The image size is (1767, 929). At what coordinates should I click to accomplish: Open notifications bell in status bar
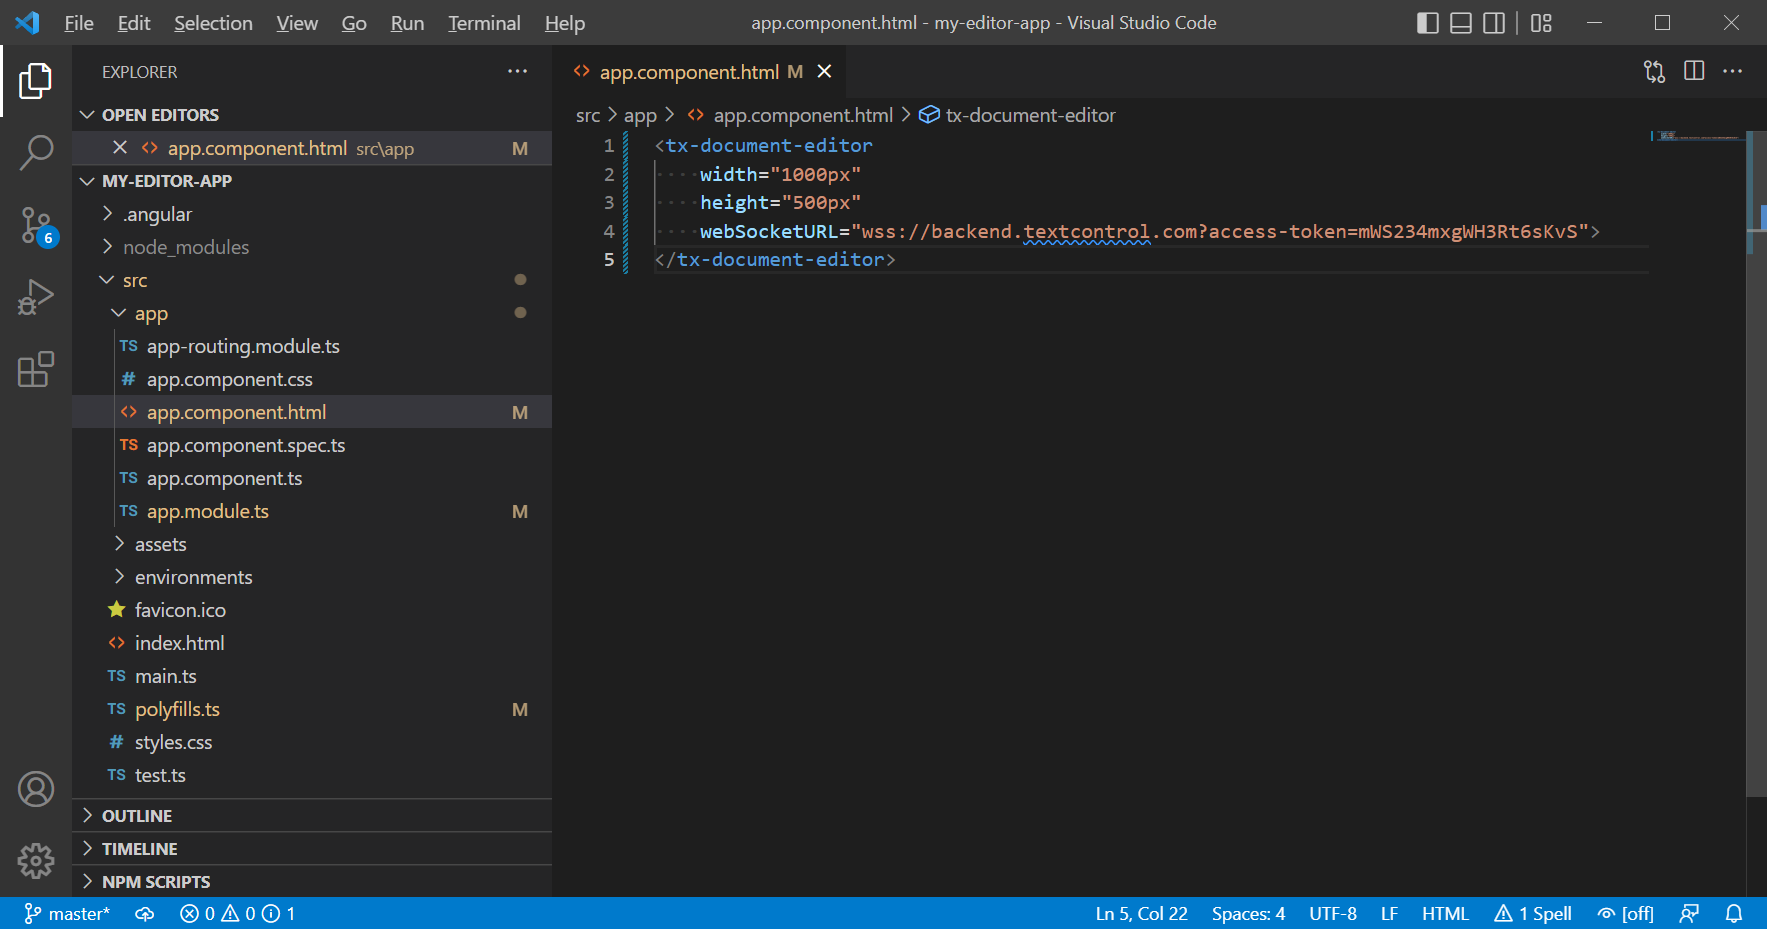(x=1734, y=913)
